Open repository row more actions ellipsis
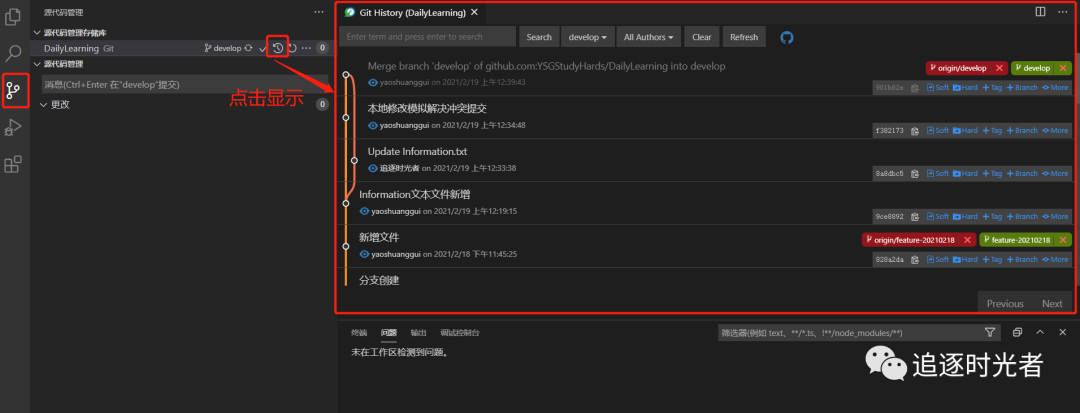 tap(307, 48)
